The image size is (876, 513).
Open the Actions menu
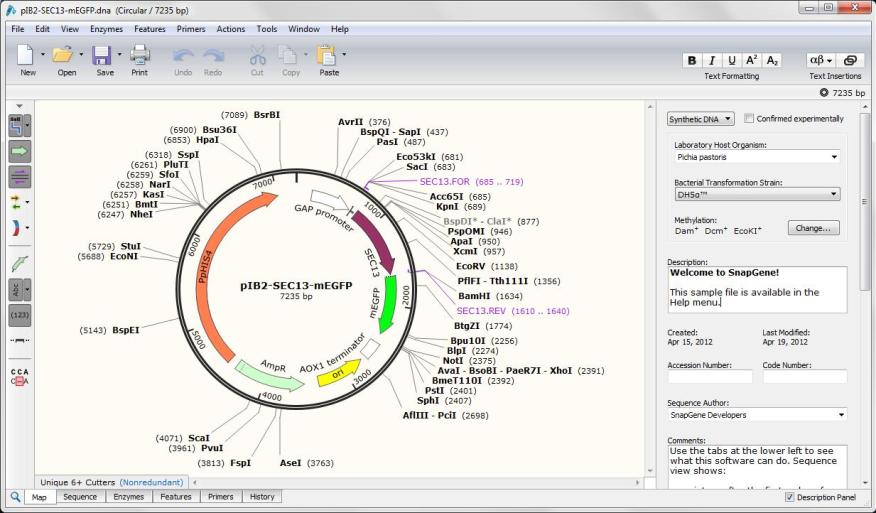point(231,29)
